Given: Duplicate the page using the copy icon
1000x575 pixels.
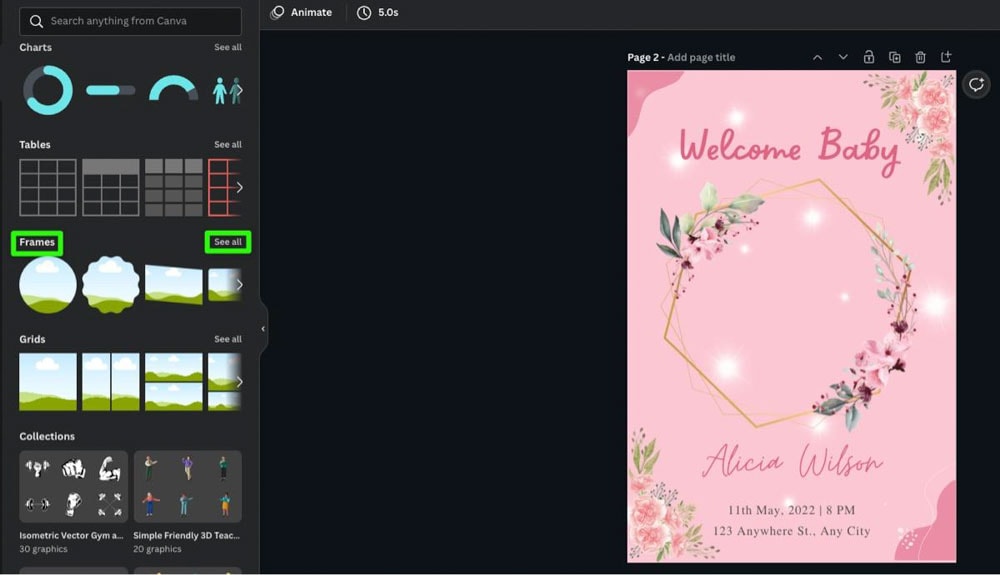Looking at the screenshot, I should [x=895, y=57].
